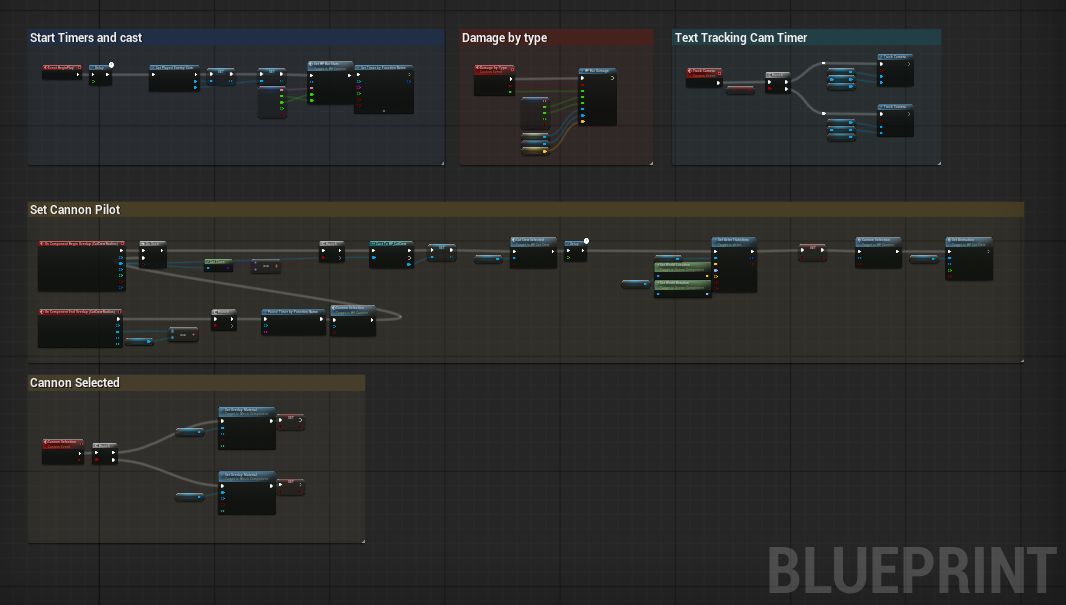
Task: Select the Cannon Selection call after Pause Timer
Action: pyautogui.click(x=353, y=321)
